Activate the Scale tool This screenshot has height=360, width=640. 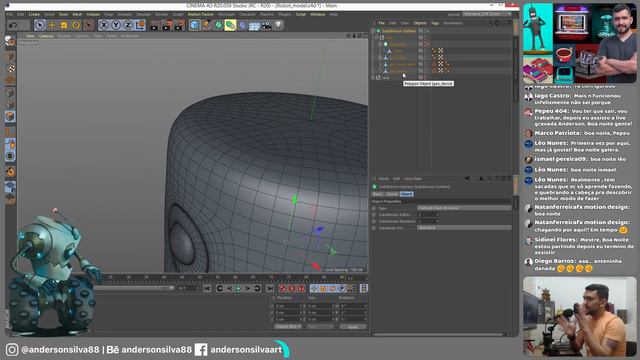64,25
